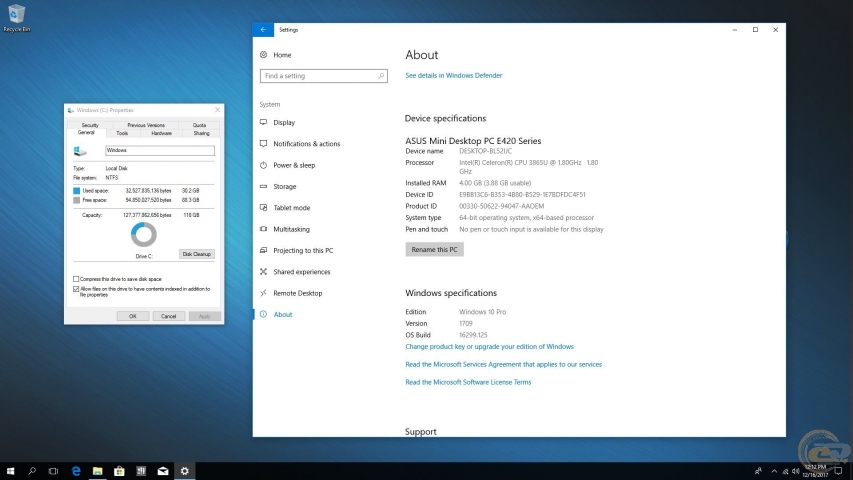Click the volume speaker icon in tray
853x480 pixels.
[x=795, y=471]
